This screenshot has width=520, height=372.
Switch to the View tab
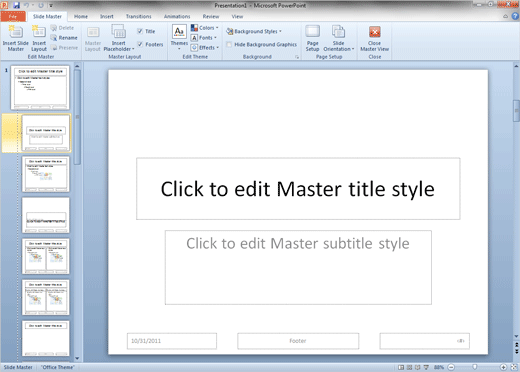[x=237, y=16]
